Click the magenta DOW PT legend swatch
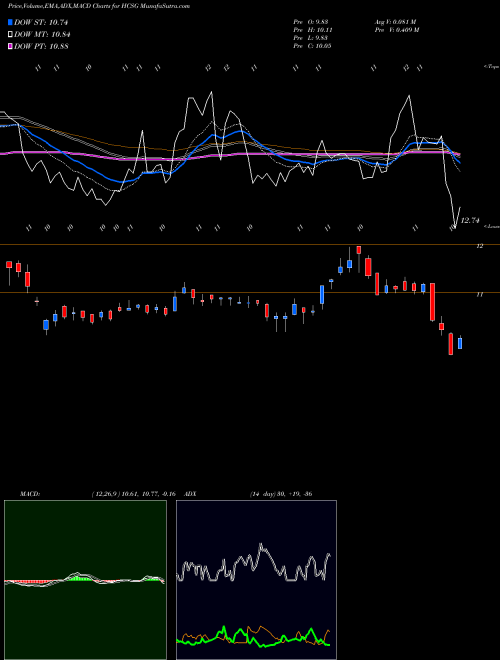 point(10,46)
